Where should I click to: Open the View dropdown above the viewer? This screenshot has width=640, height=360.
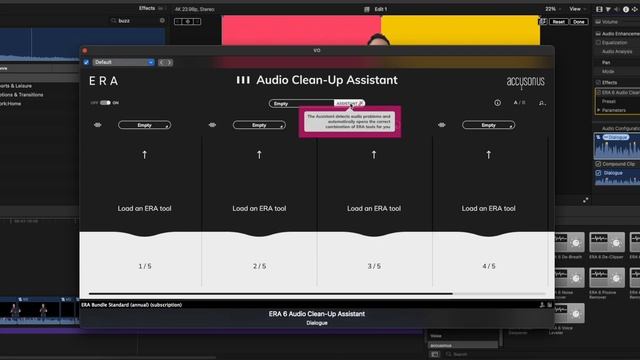click(x=577, y=9)
